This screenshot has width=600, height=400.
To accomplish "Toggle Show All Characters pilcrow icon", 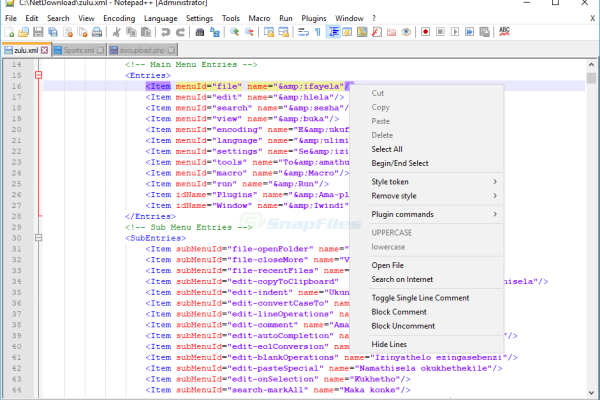I will [318, 32].
